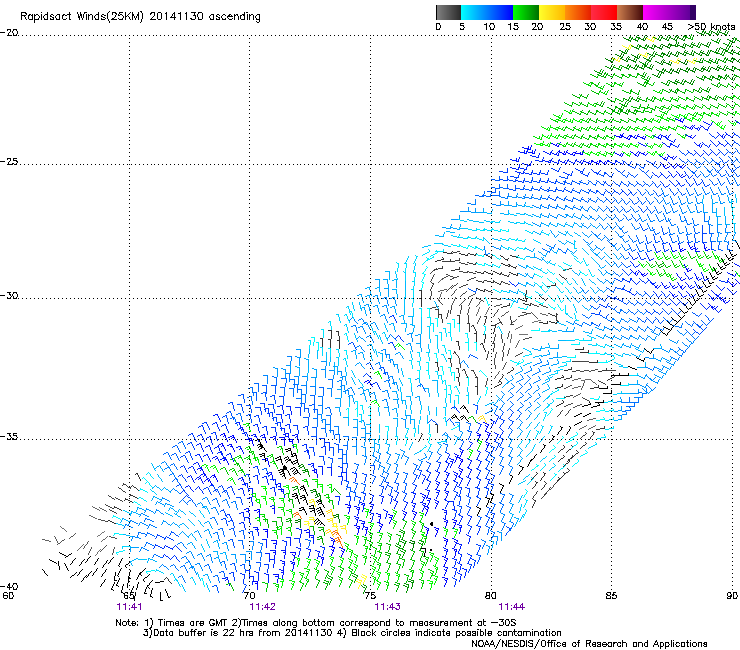Click the red 30-35 knots color swatch
Image resolution: width=740 pixels, height=650 pixels.
604,12
